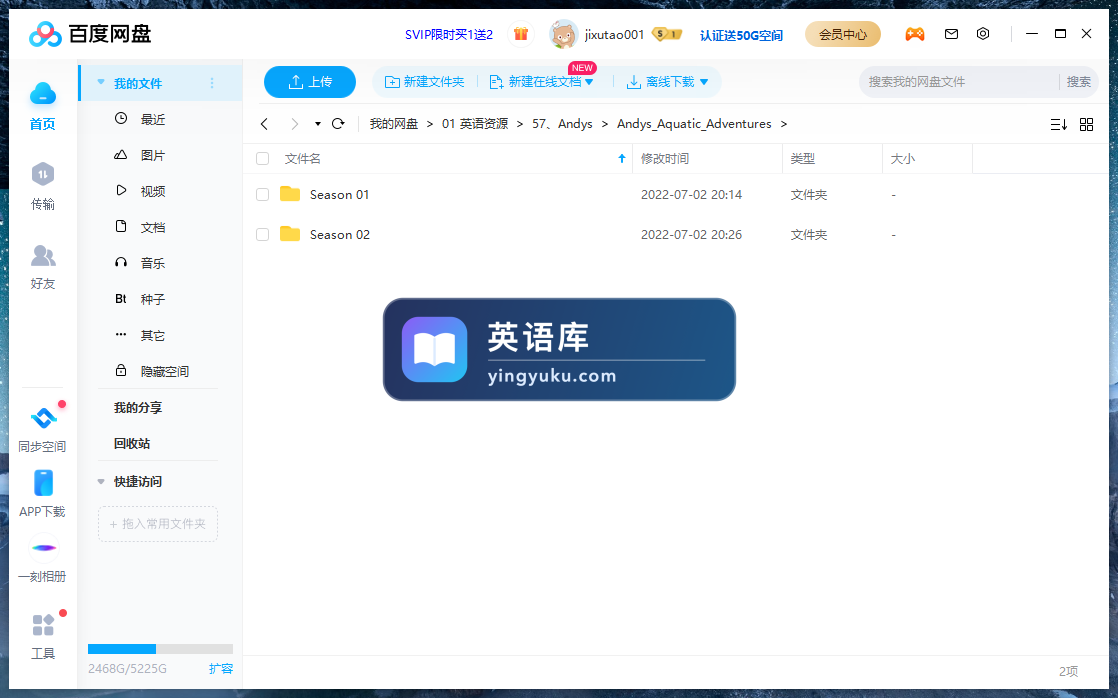
Task: Click the sort ascending arrow in 文件名 column
Action: pyautogui.click(x=622, y=158)
